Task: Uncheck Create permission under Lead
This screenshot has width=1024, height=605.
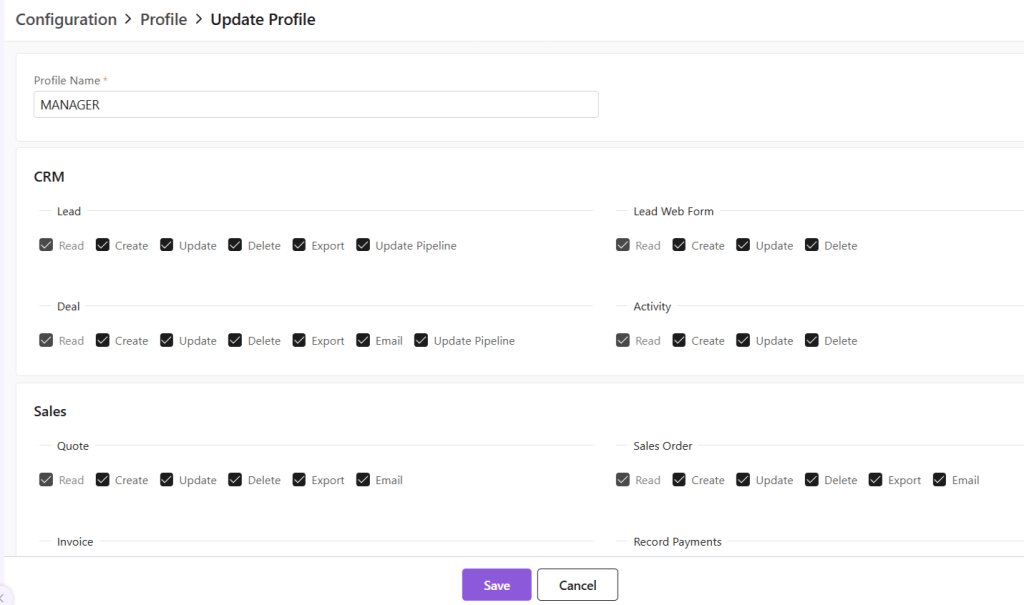Action: coord(103,245)
